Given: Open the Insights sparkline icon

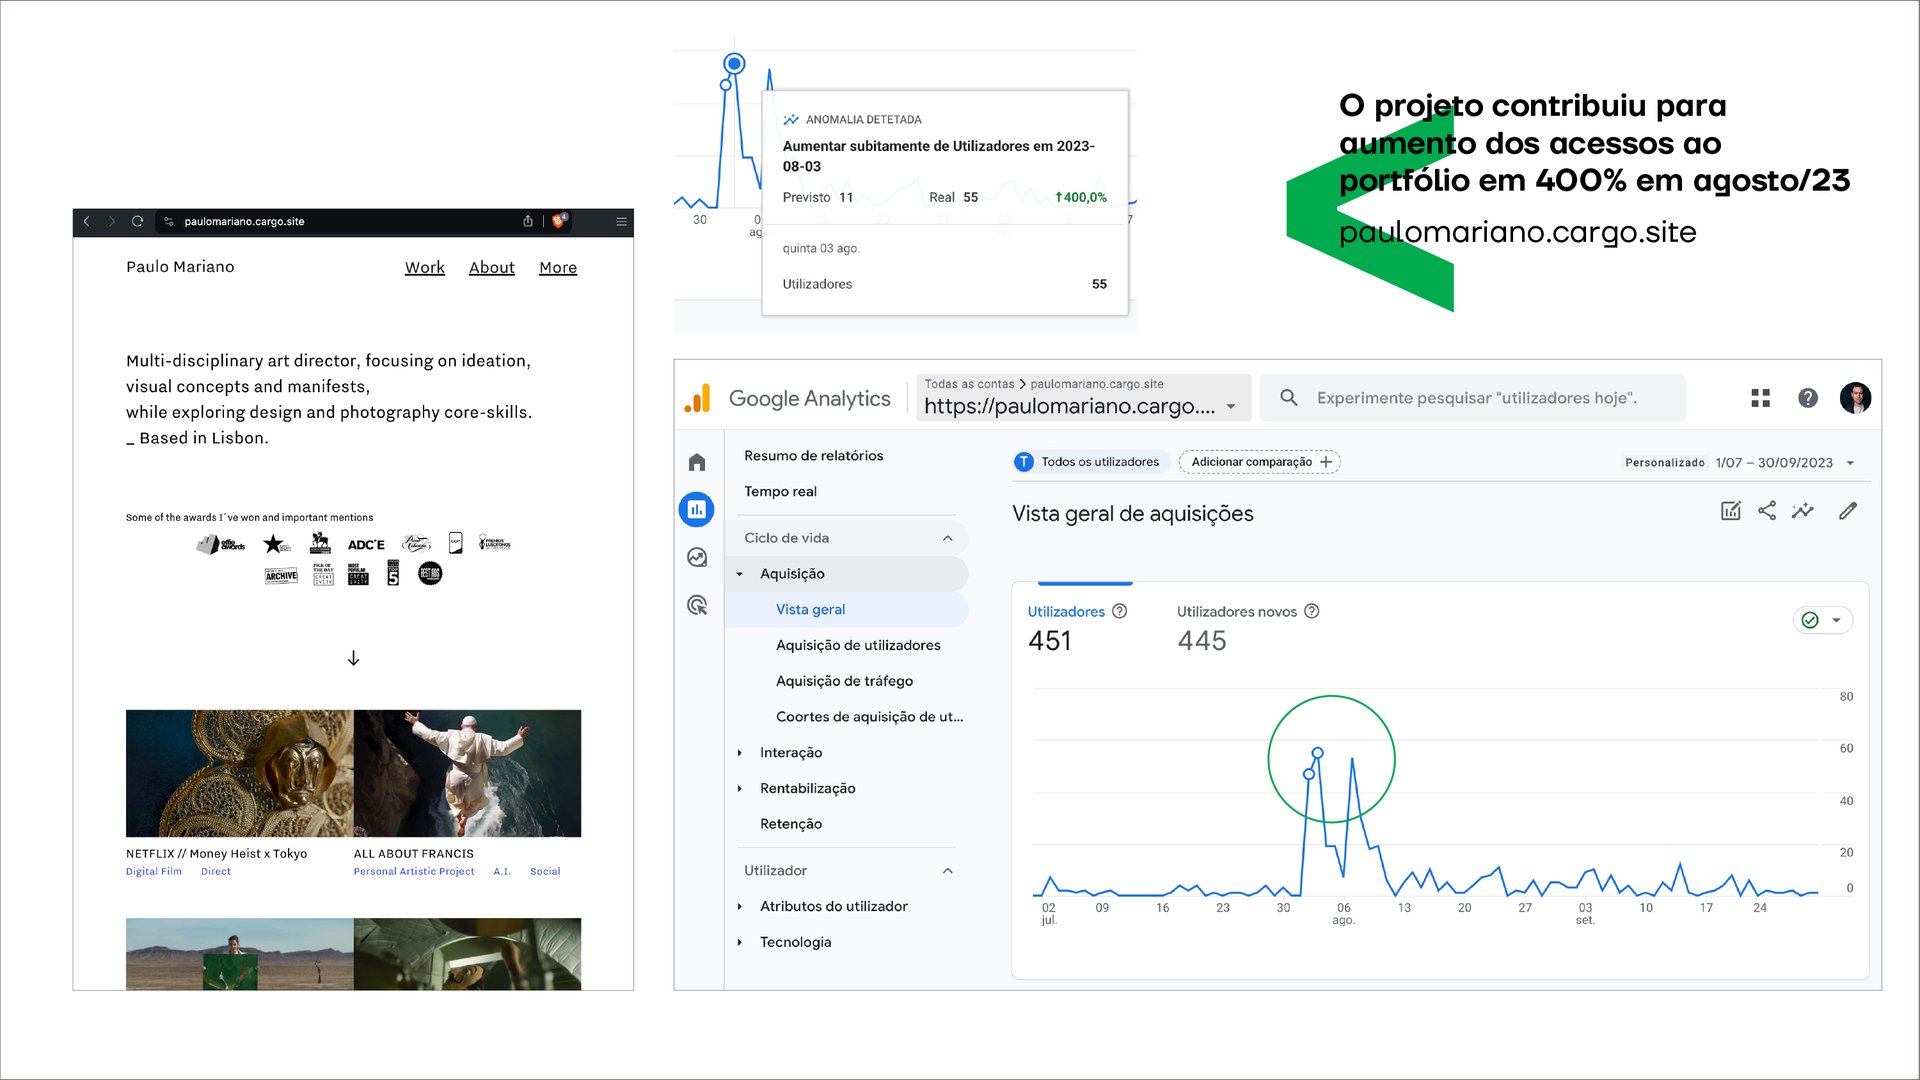Looking at the screenshot, I should pos(1802,511).
